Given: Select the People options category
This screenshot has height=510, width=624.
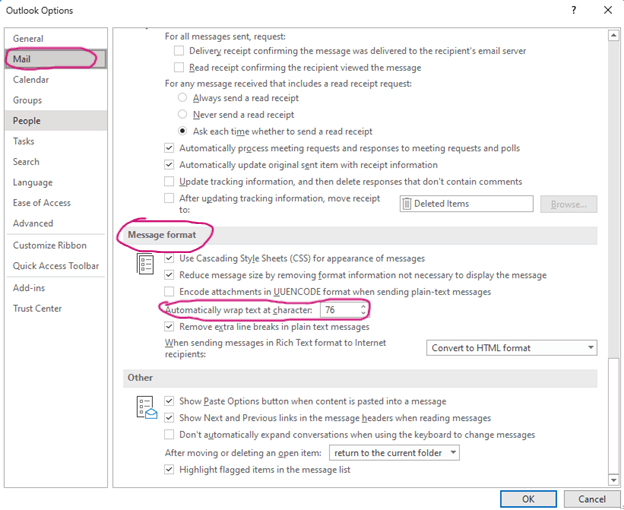Looking at the screenshot, I should click(x=56, y=121).
